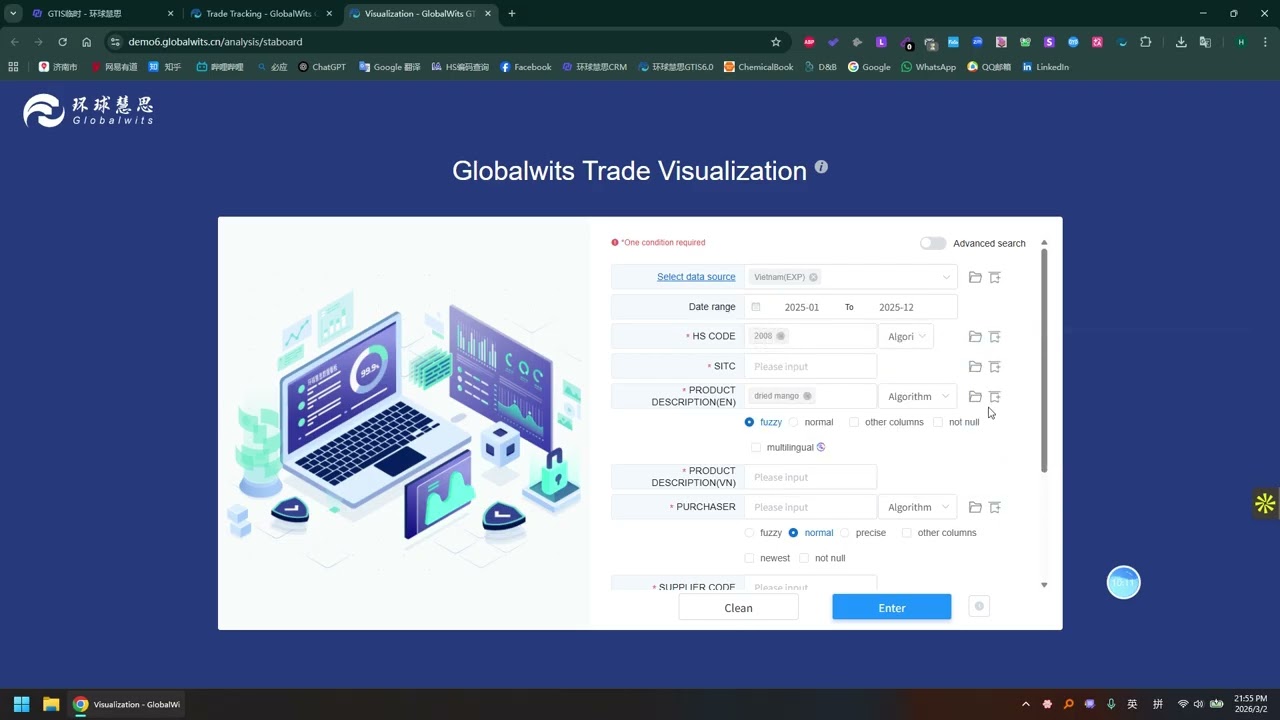Click form scrollbar down arrow

[x=1044, y=585]
